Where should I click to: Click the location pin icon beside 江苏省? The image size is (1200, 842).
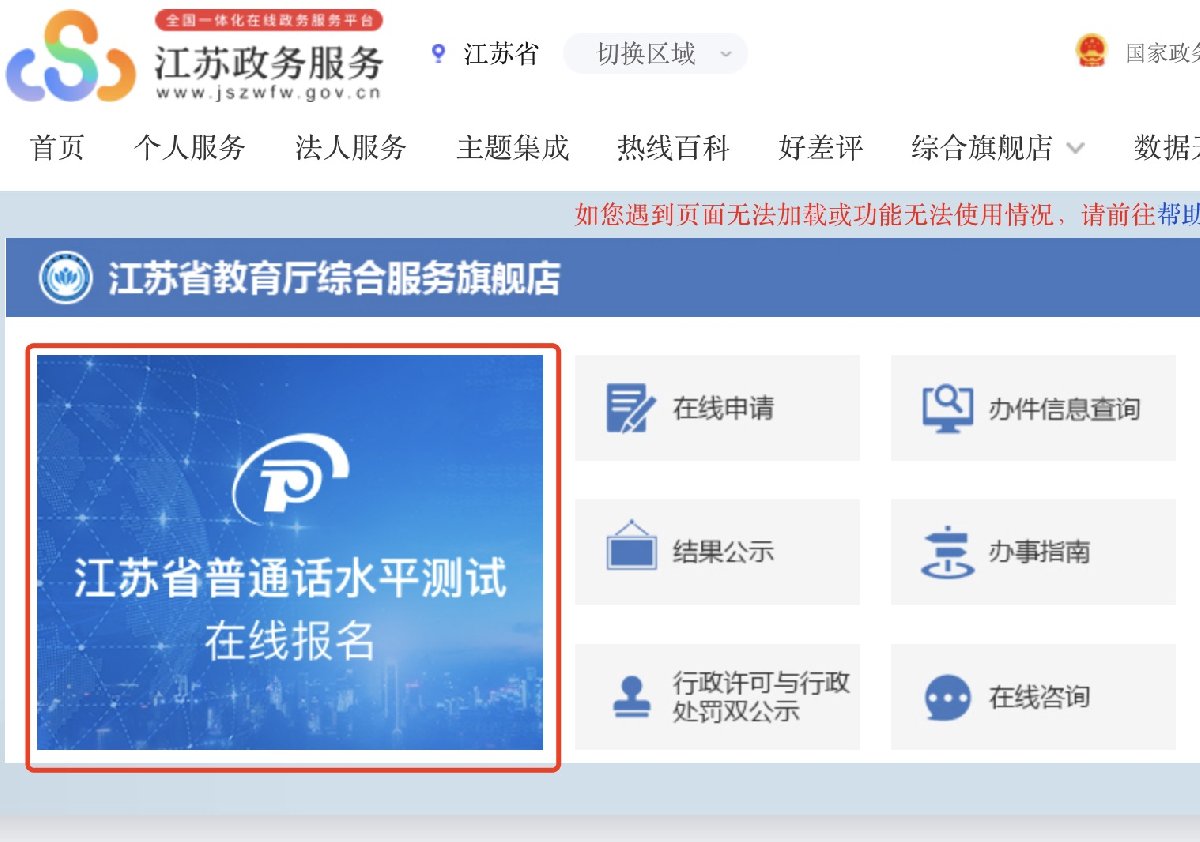(x=437, y=53)
